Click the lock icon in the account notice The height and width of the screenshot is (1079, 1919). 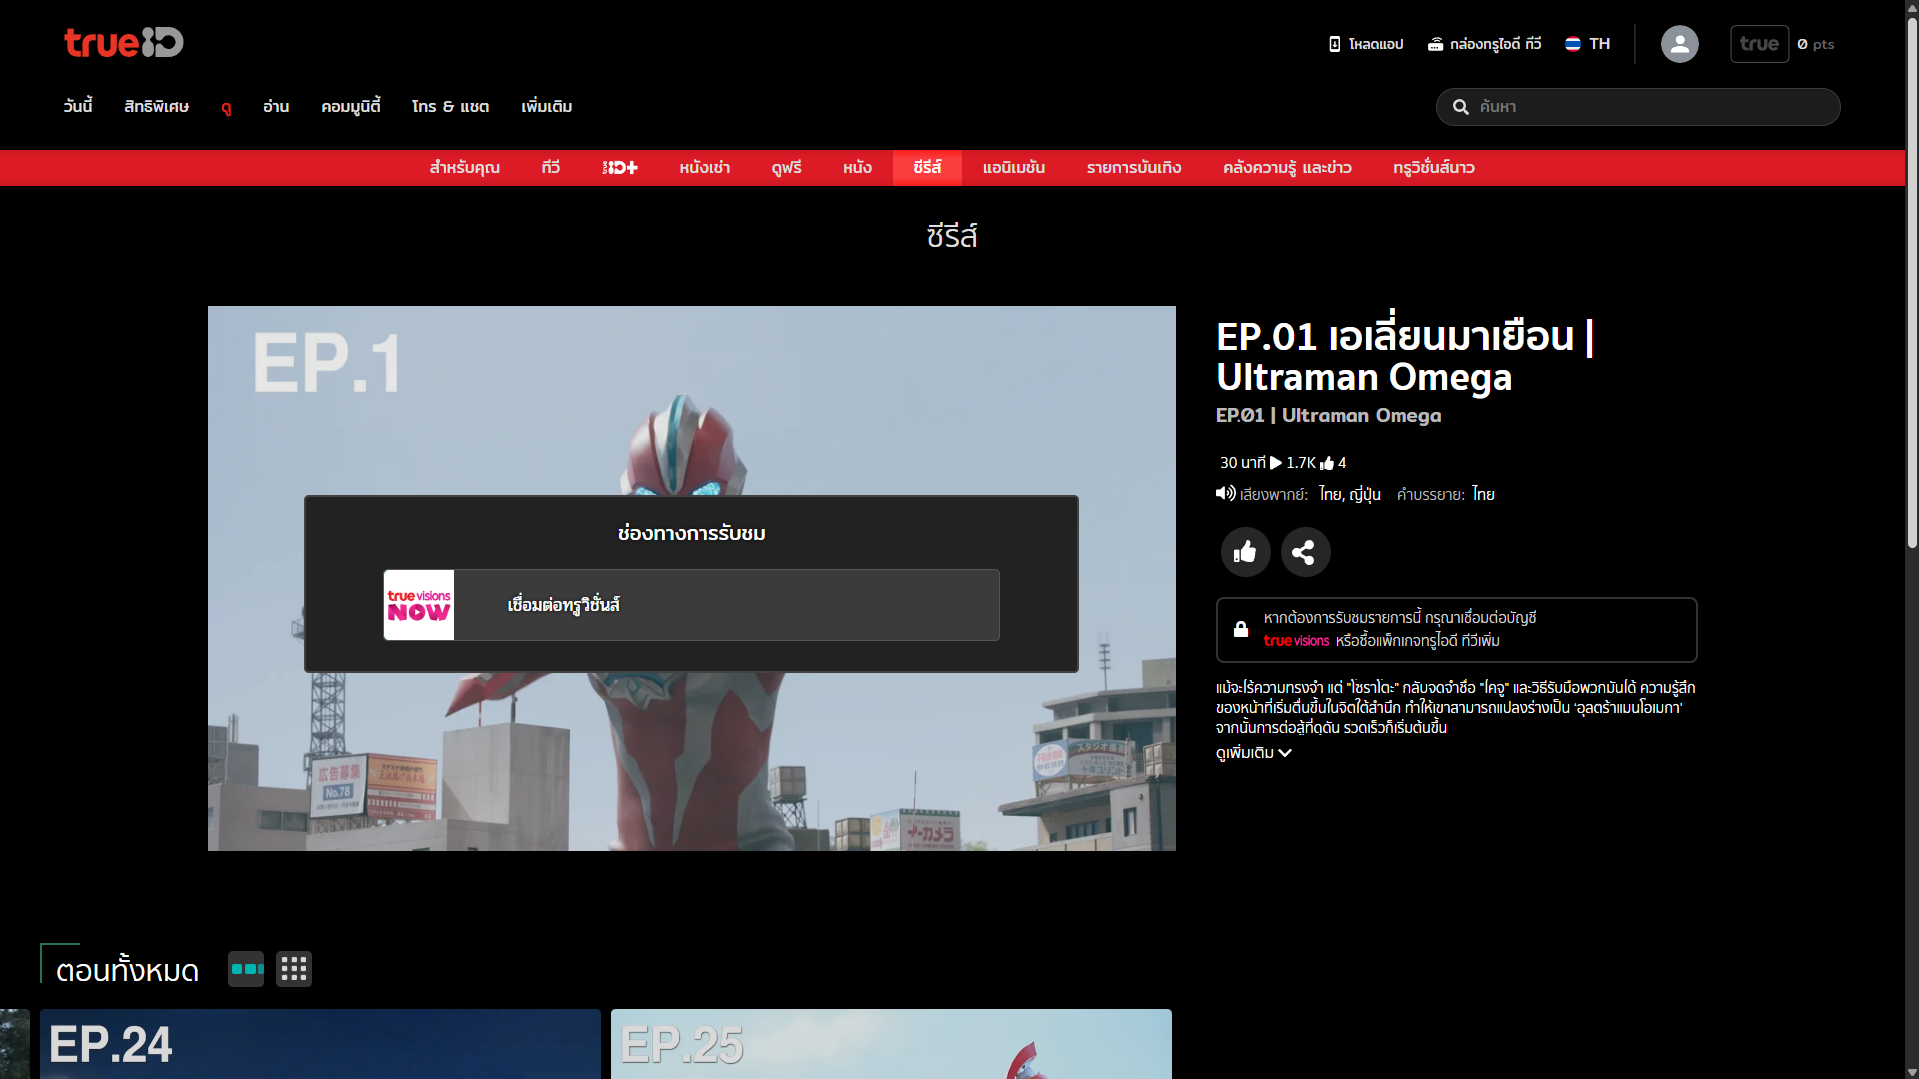point(1241,629)
